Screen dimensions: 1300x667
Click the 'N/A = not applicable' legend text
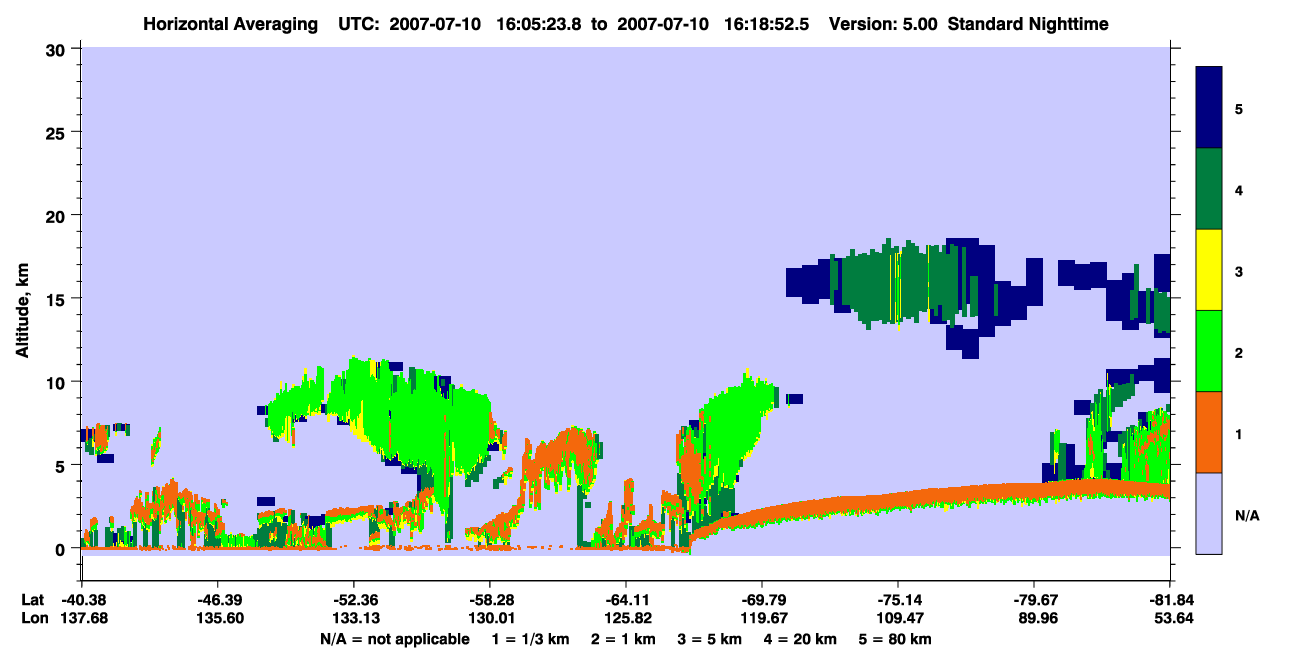click(x=394, y=639)
